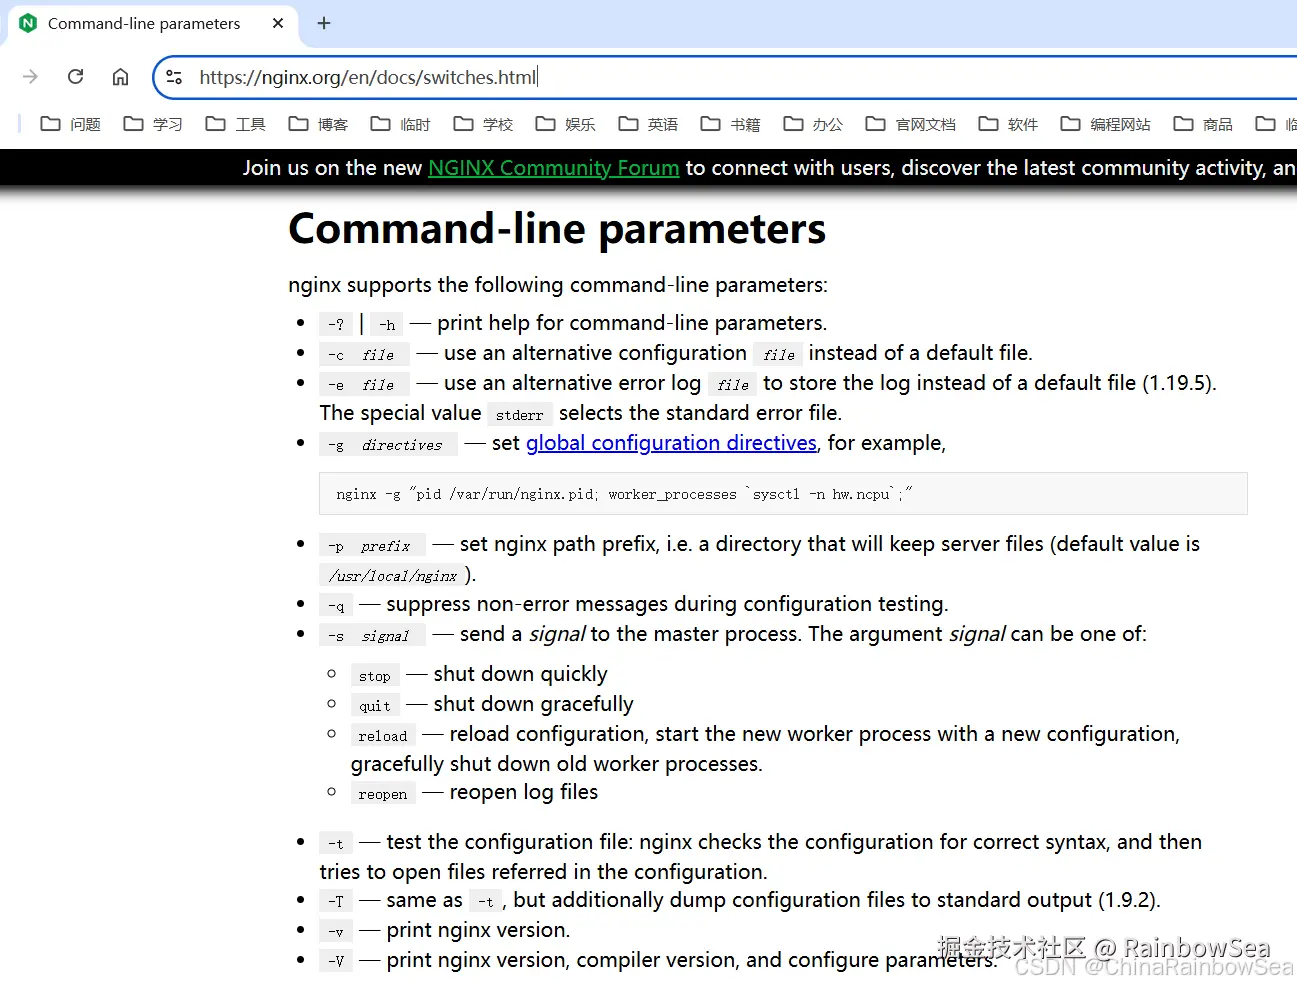
Task: Click the Command-line parameters page heading
Action: 557,229
